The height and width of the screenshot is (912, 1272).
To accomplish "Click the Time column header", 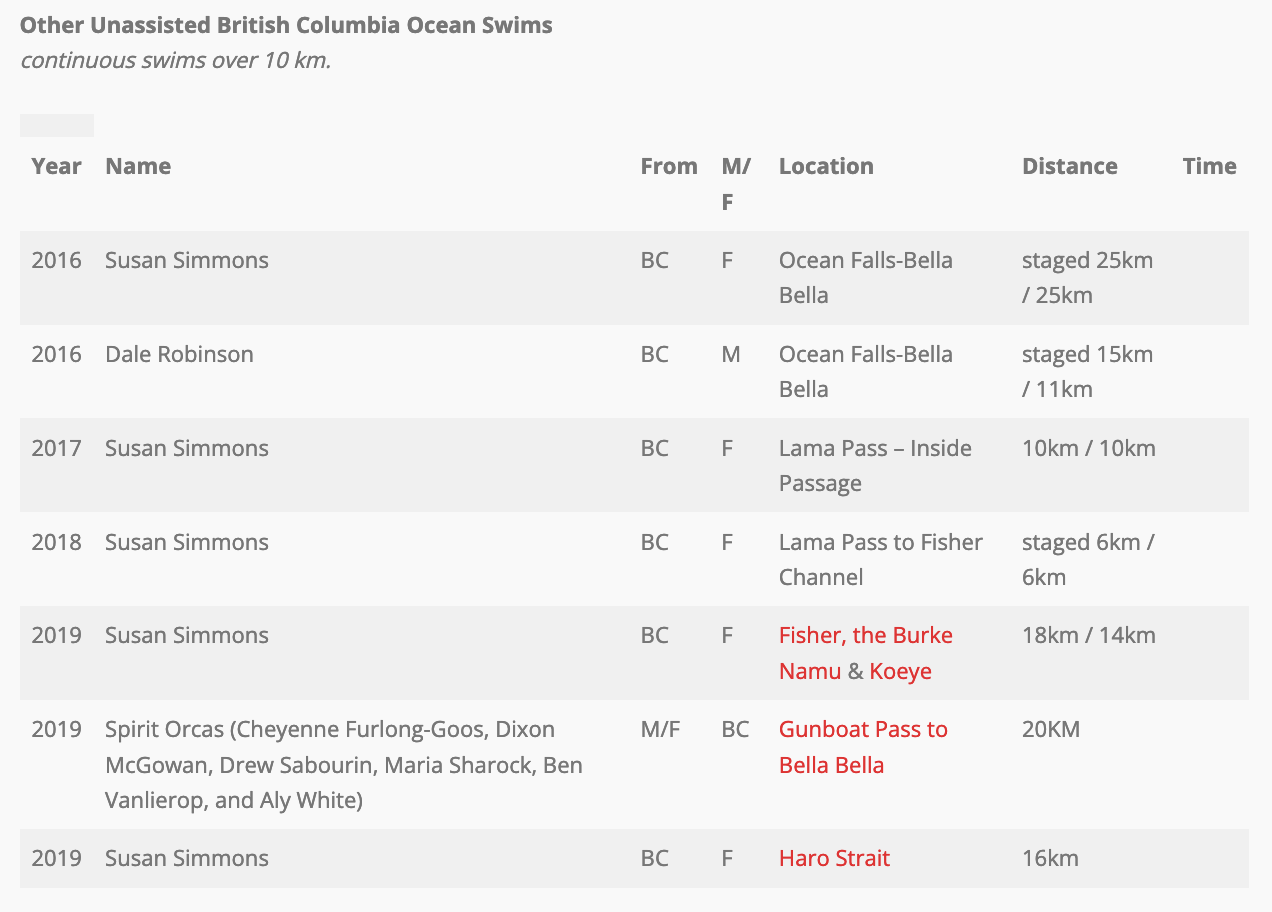I will pos(1210,166).
